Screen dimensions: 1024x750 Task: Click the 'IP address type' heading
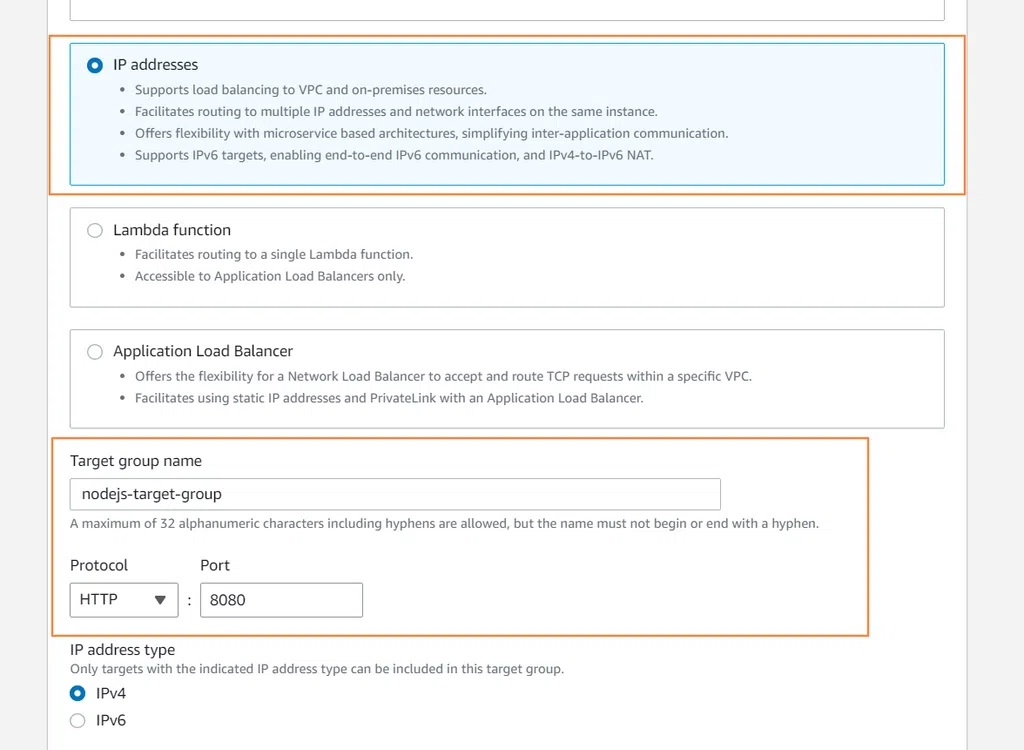123,650
